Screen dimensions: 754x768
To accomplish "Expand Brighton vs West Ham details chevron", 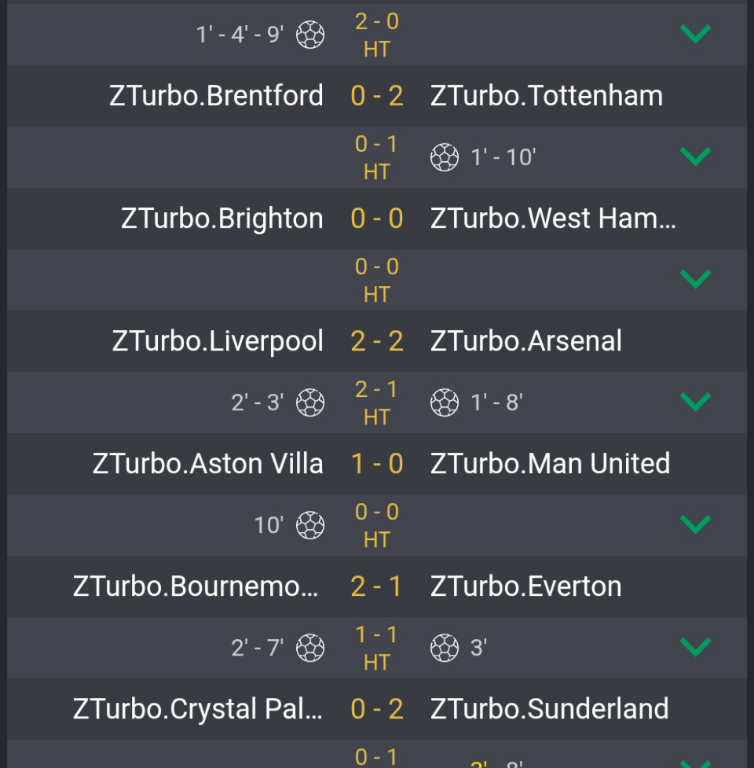I will pyautogui.click(x=695, y=279).
